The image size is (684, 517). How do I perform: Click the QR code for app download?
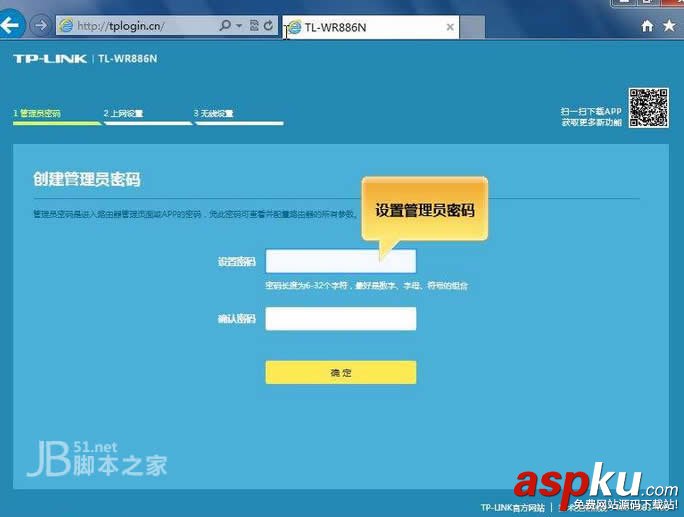(x=648, y=108)
